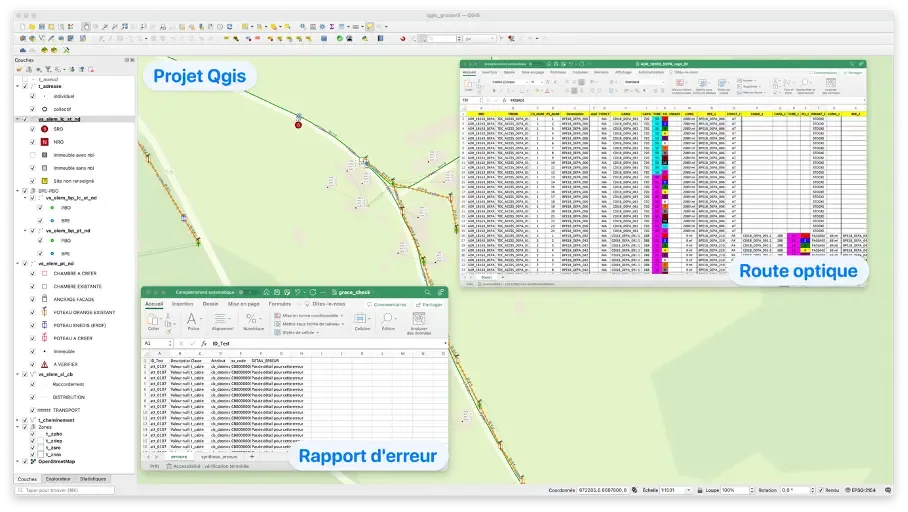Click the Rotation value field
This screenshot has height=512, width=908.
(x=795, y=490)
